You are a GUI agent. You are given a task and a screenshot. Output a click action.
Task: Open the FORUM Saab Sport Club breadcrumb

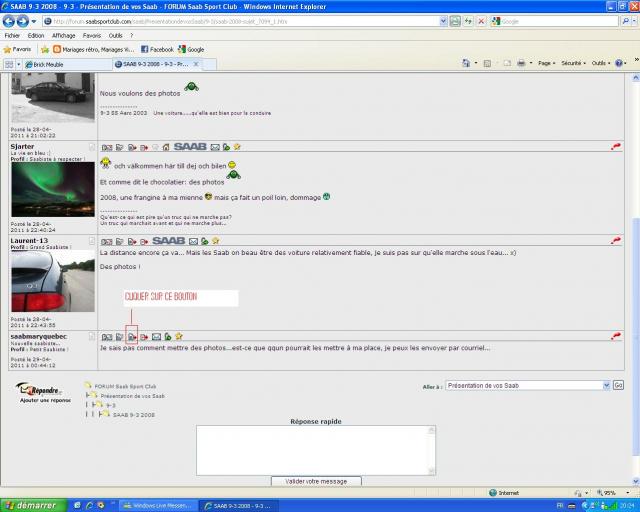click(x=125, y=386)
